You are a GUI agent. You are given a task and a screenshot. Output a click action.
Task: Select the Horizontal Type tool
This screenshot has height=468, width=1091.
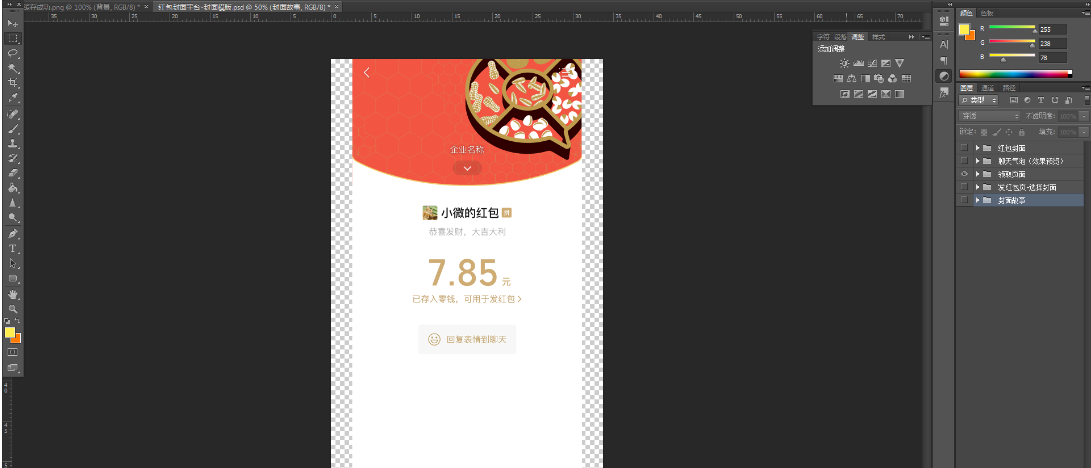pos(13,248)
